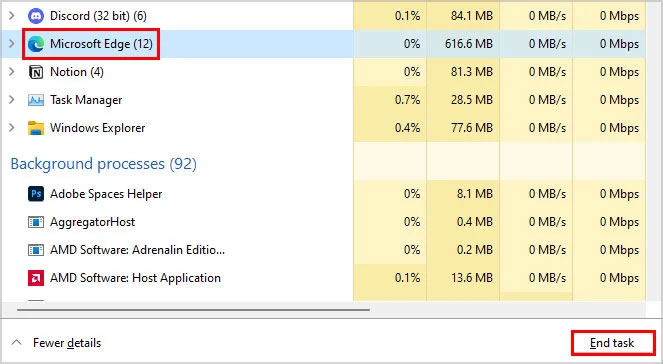Click Task Manager memory value 28.5 MB
Screen dimensions: 663x364
point(471,100)
